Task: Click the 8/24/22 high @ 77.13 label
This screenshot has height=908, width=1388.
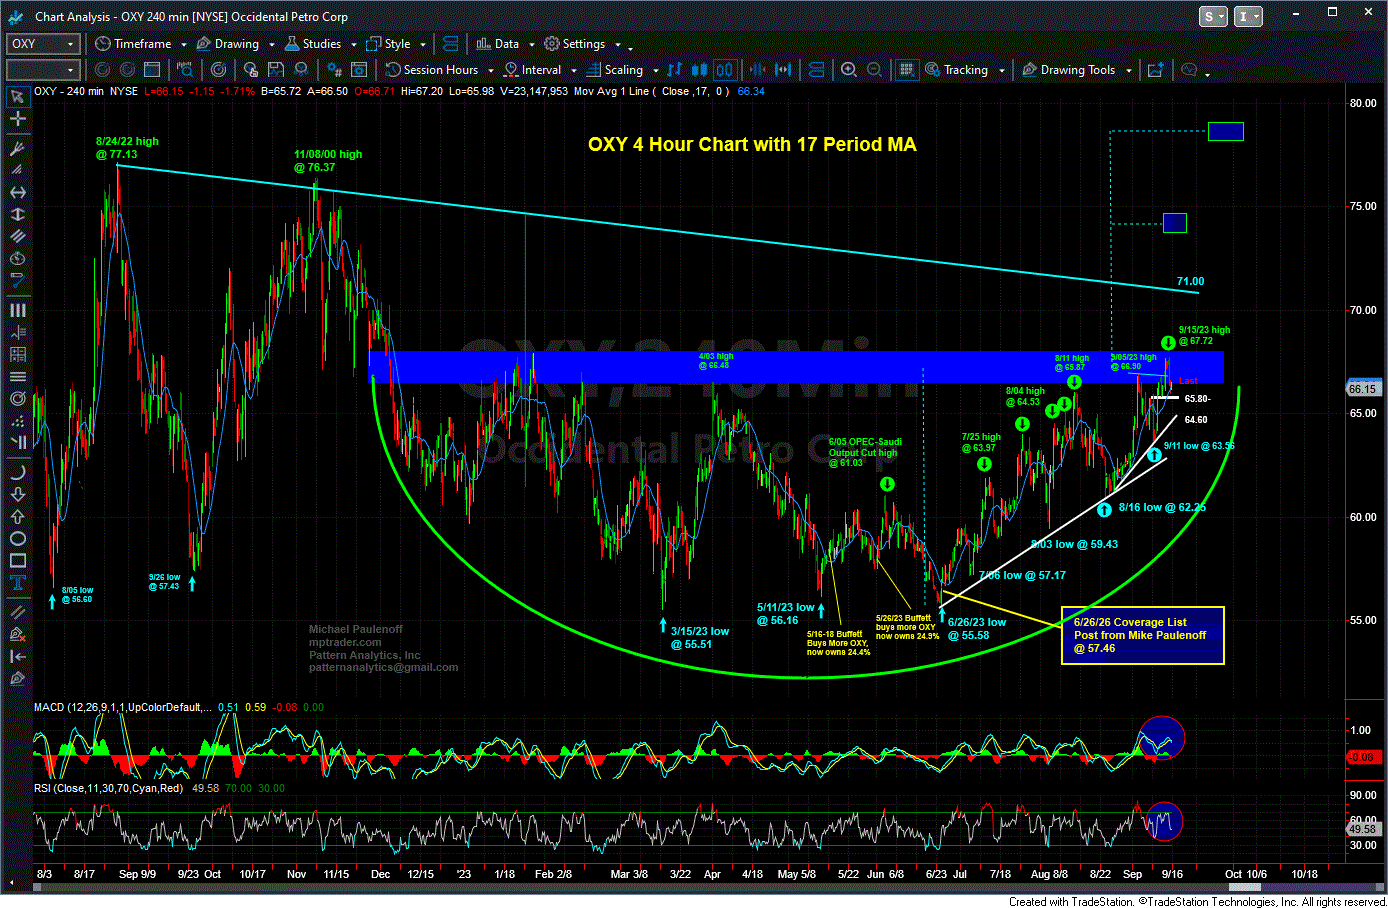Action: [127, 148]
